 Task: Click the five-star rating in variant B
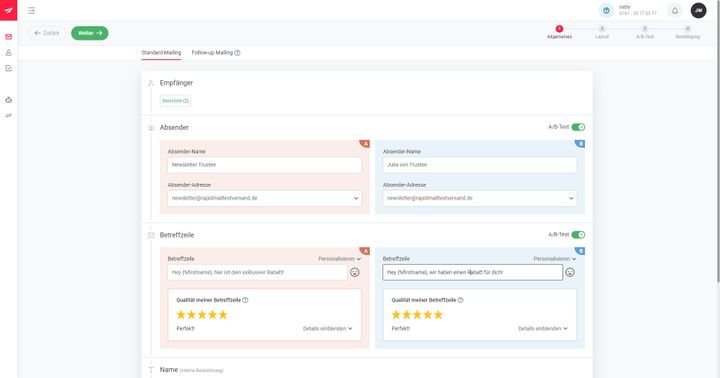[x=417, y=315]
